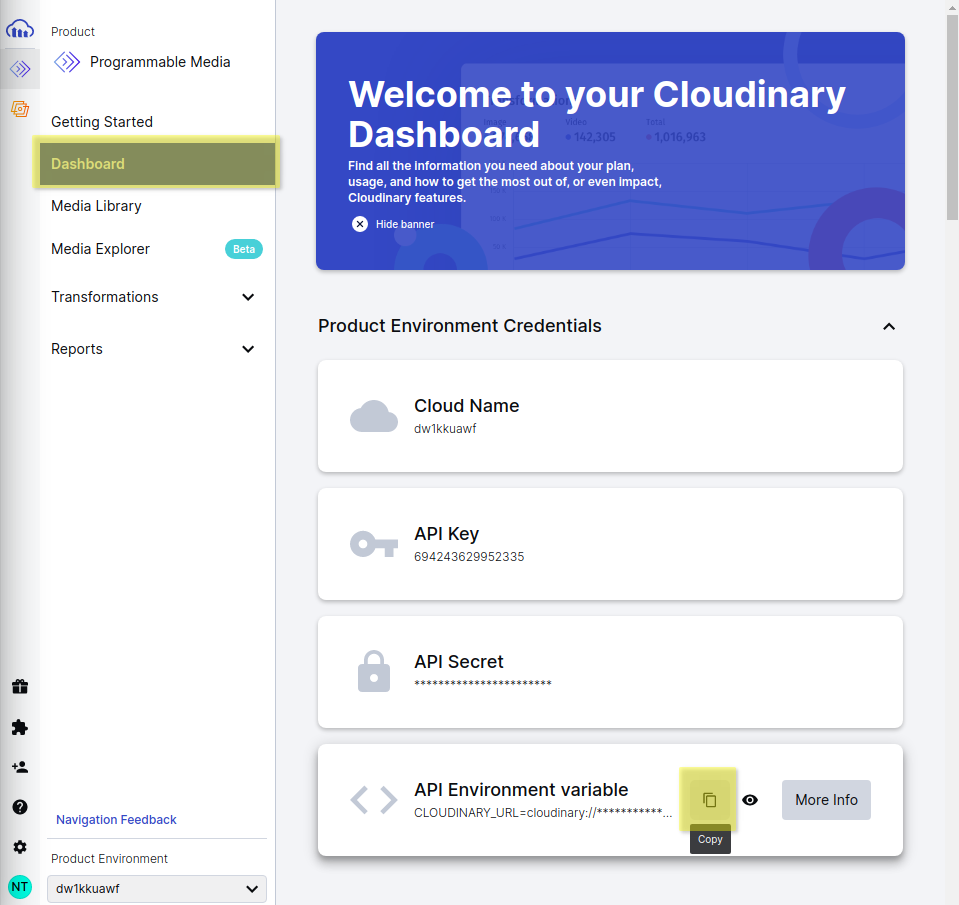The width and height of the screenshot is (959, 905).
Task: Click the API Secret lock icon
Action: pos(374,671)
